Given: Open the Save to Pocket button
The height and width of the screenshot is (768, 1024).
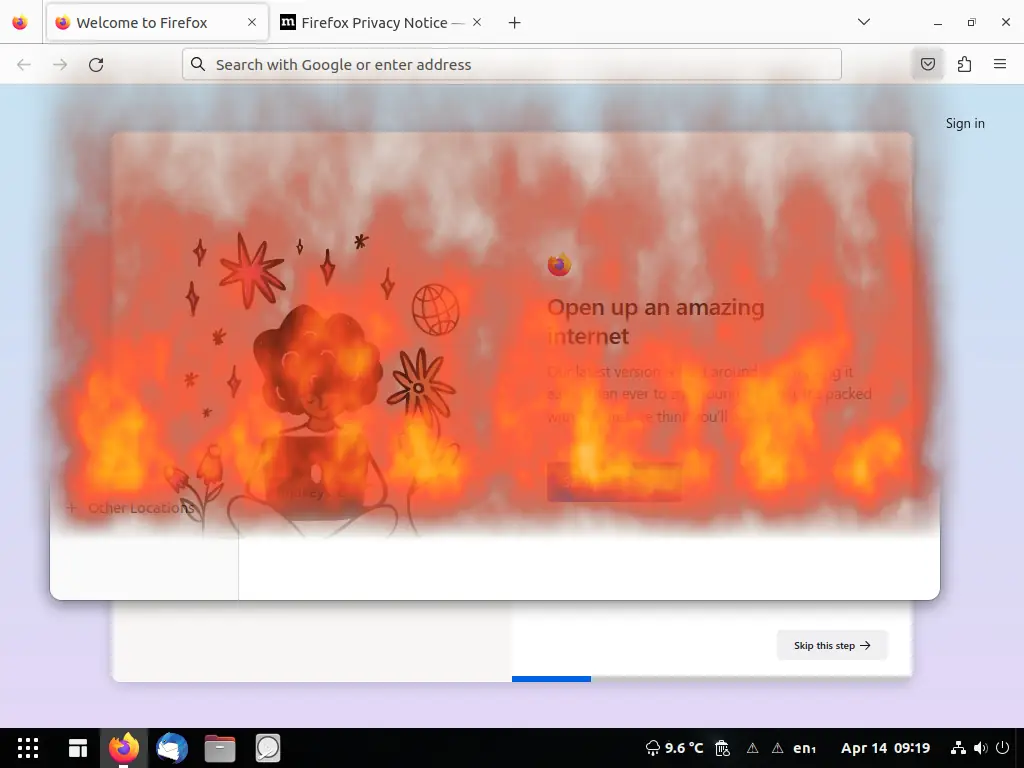Looking at the screenshot, I should pyautogui.click(x=927, y=64).
